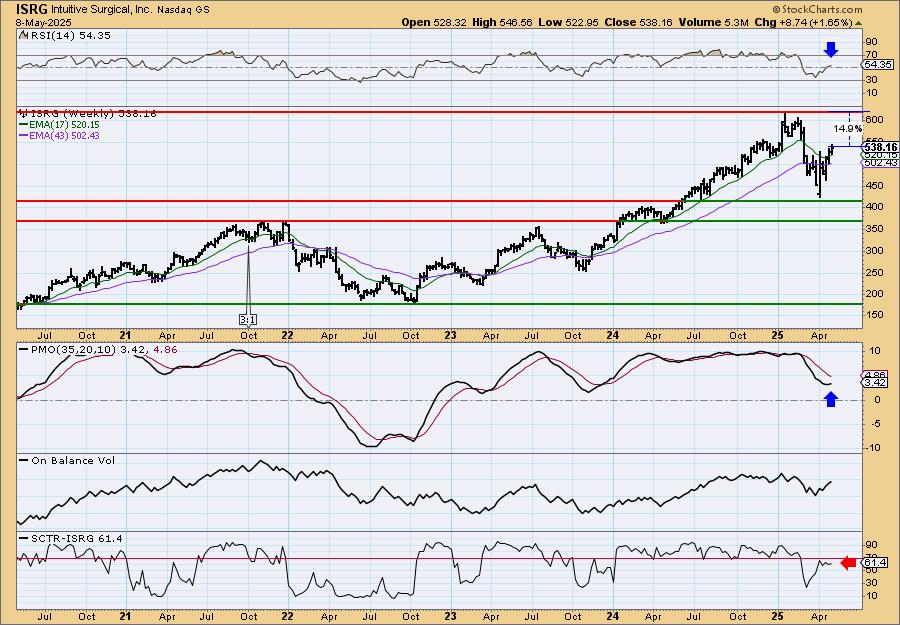Click the 3.42 value tag on the PMO axis
The height and width of the screenshot is (625, 900).
pyautogui.click(x=875, y=382)
